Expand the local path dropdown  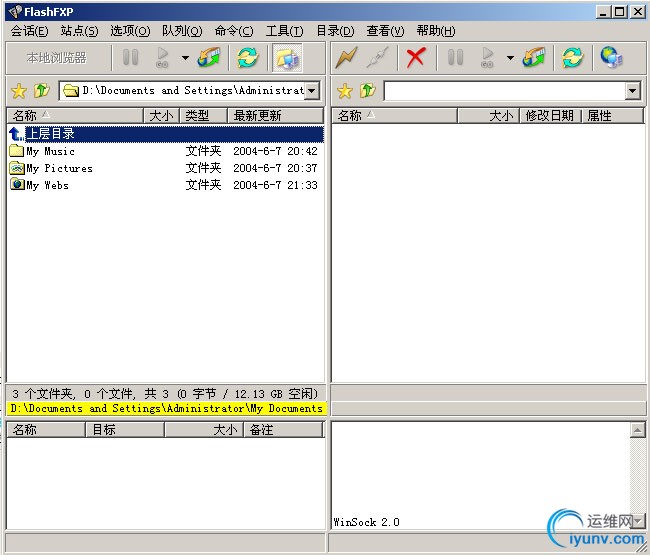(x=312, y=91)
